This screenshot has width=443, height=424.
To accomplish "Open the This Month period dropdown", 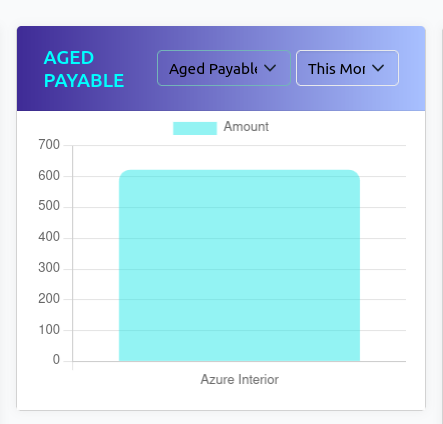I will coord(347,68).
